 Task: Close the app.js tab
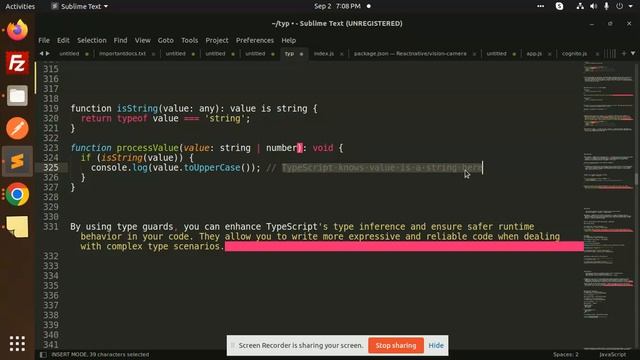[x=549, y=54]
